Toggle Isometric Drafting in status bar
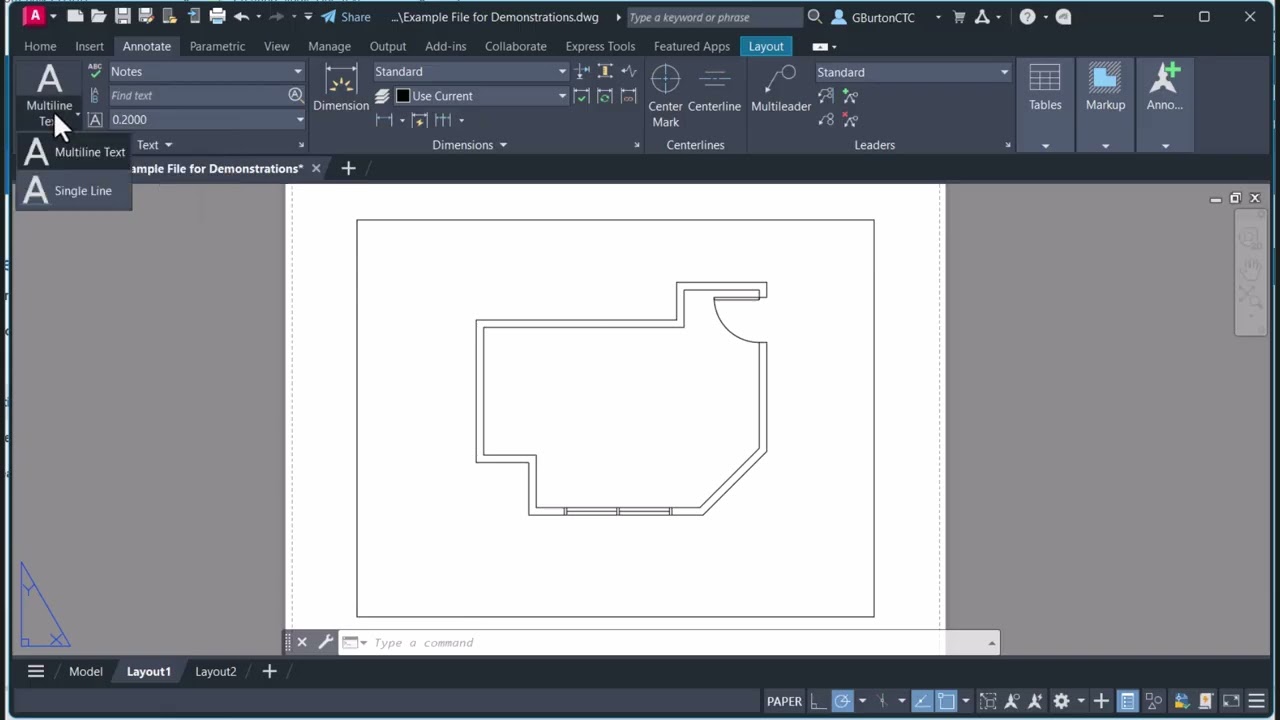Viewport: 1280px width, 720px height. (x=883, y=701)
